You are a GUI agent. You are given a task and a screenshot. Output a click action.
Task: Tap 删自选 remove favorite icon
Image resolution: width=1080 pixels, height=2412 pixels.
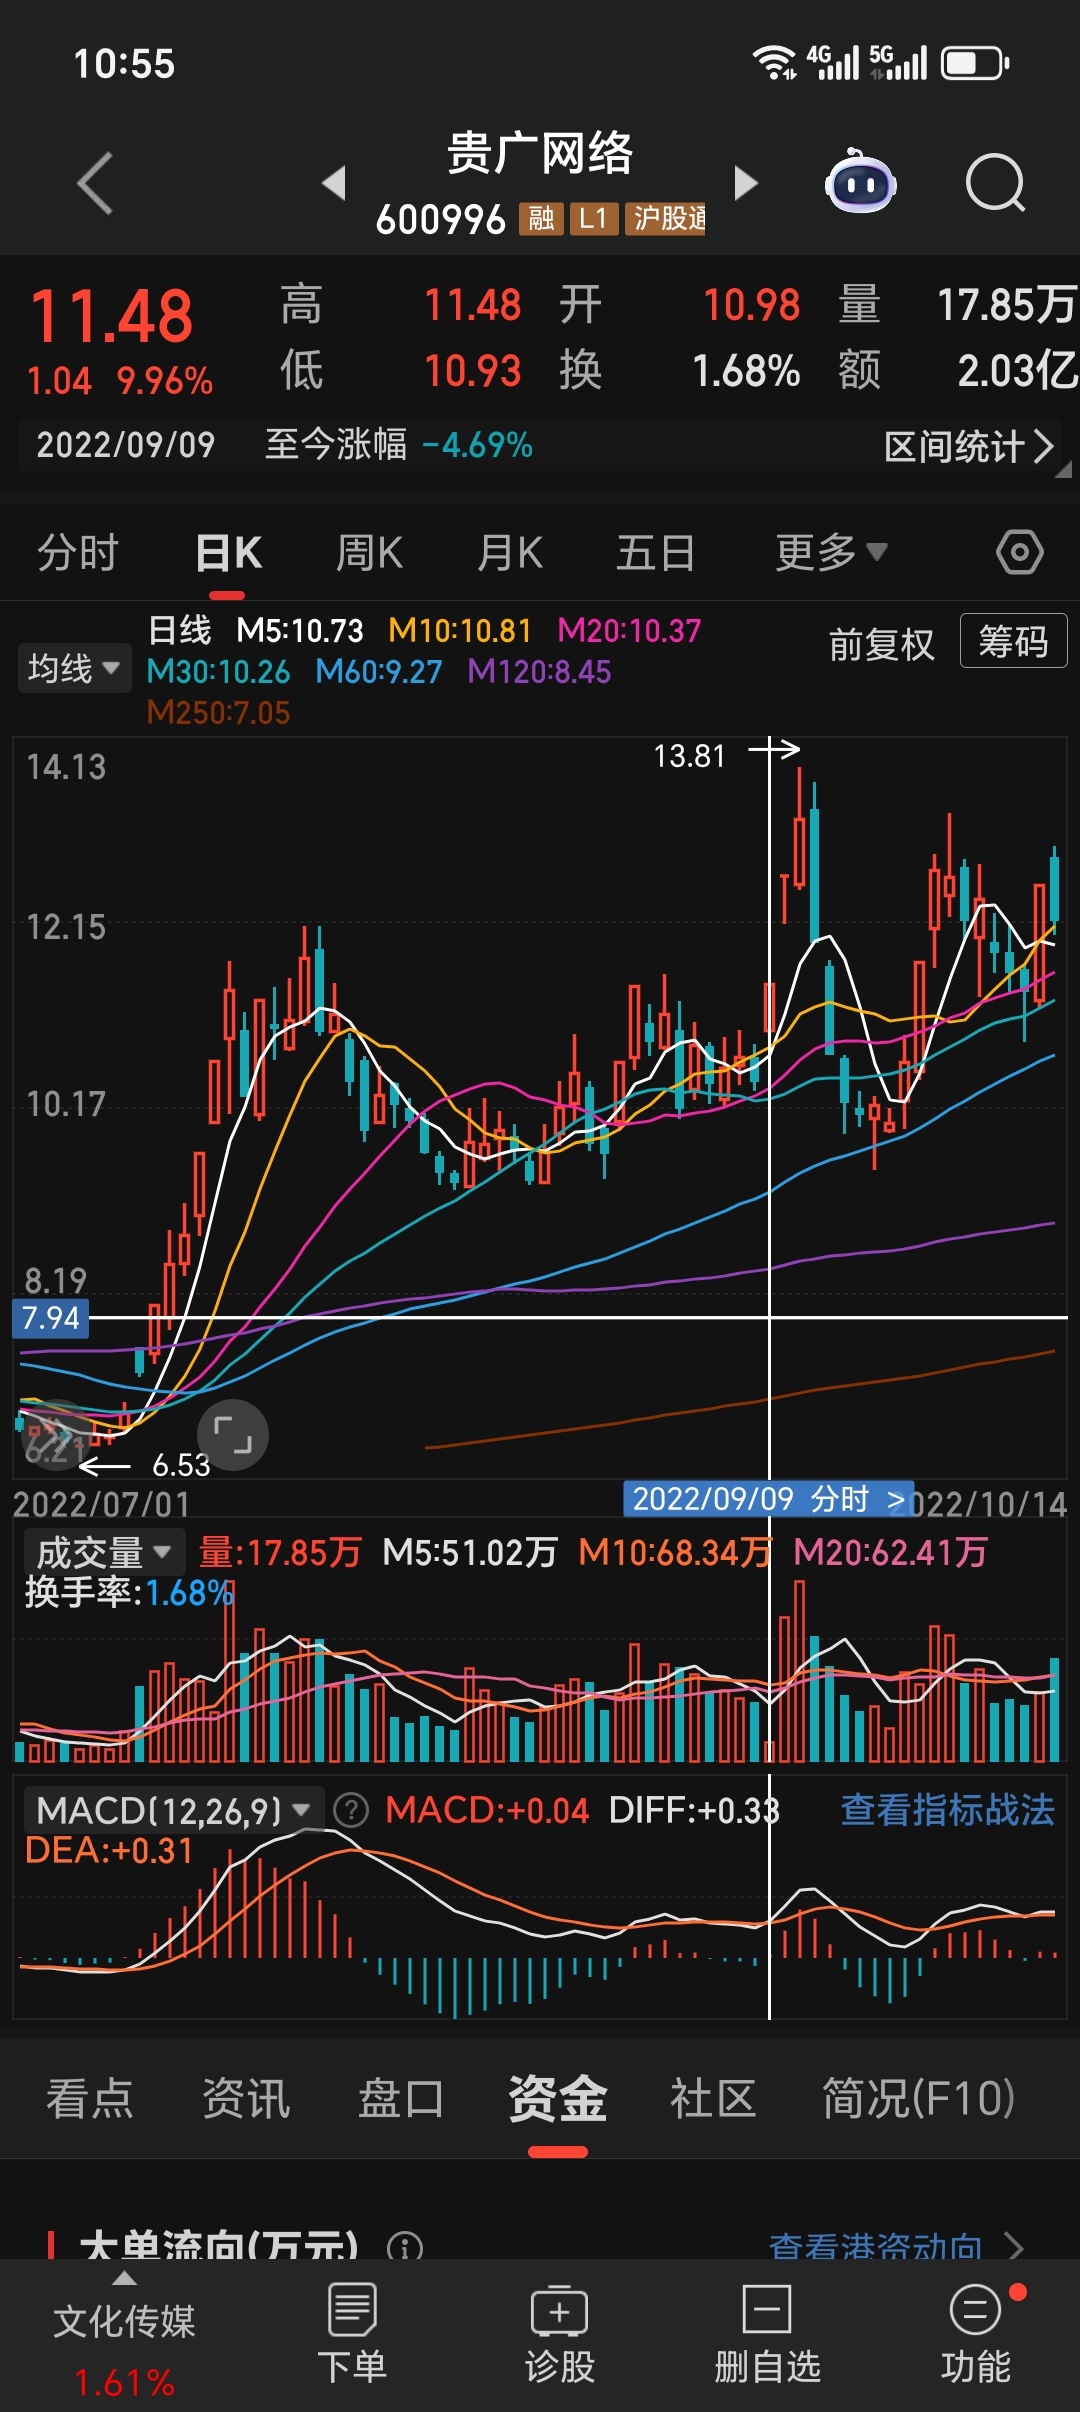point(767,2333)
